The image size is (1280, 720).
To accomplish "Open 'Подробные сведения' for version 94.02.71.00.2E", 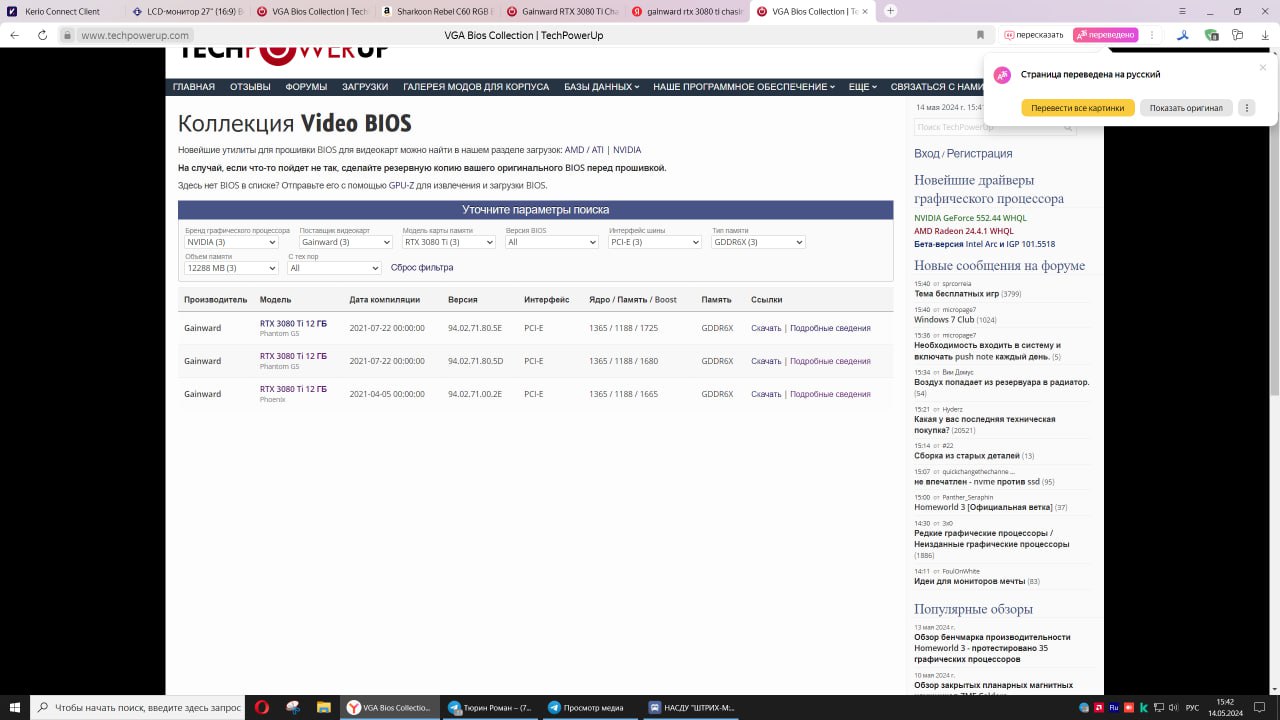I will coord(830,394).
